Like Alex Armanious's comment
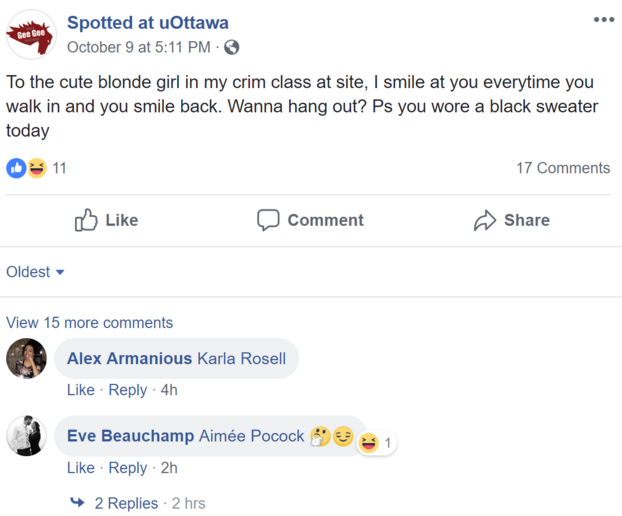622x516 pixels. coord(80,390)
